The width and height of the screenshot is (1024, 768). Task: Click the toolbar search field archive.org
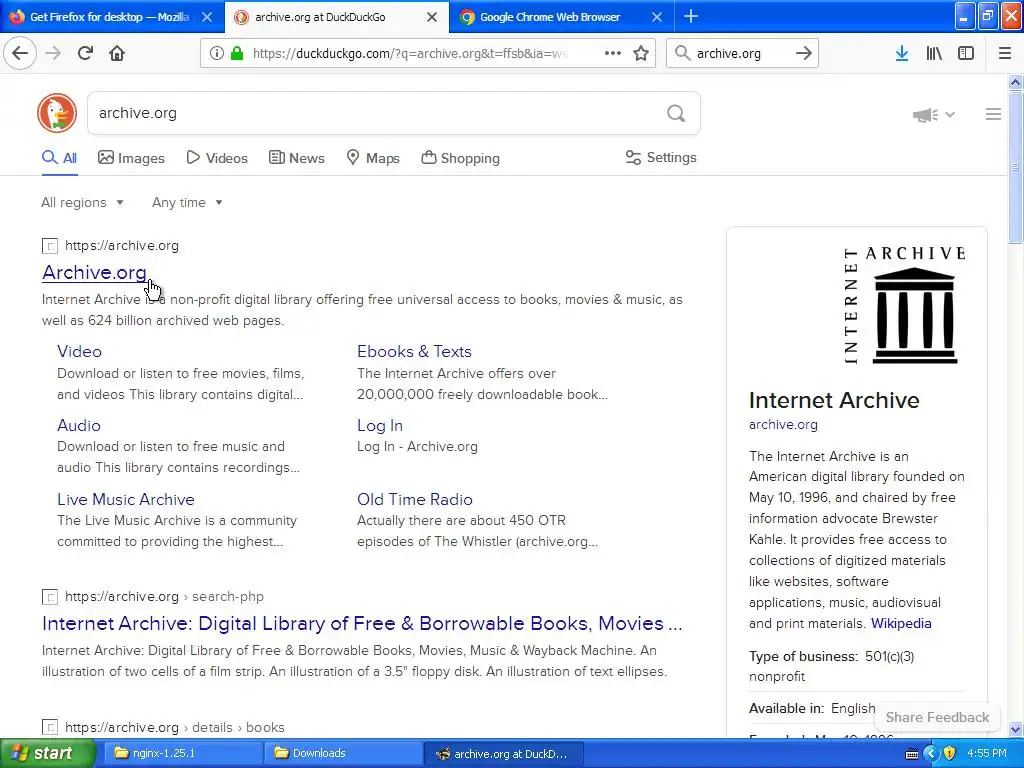click(742, 53)
